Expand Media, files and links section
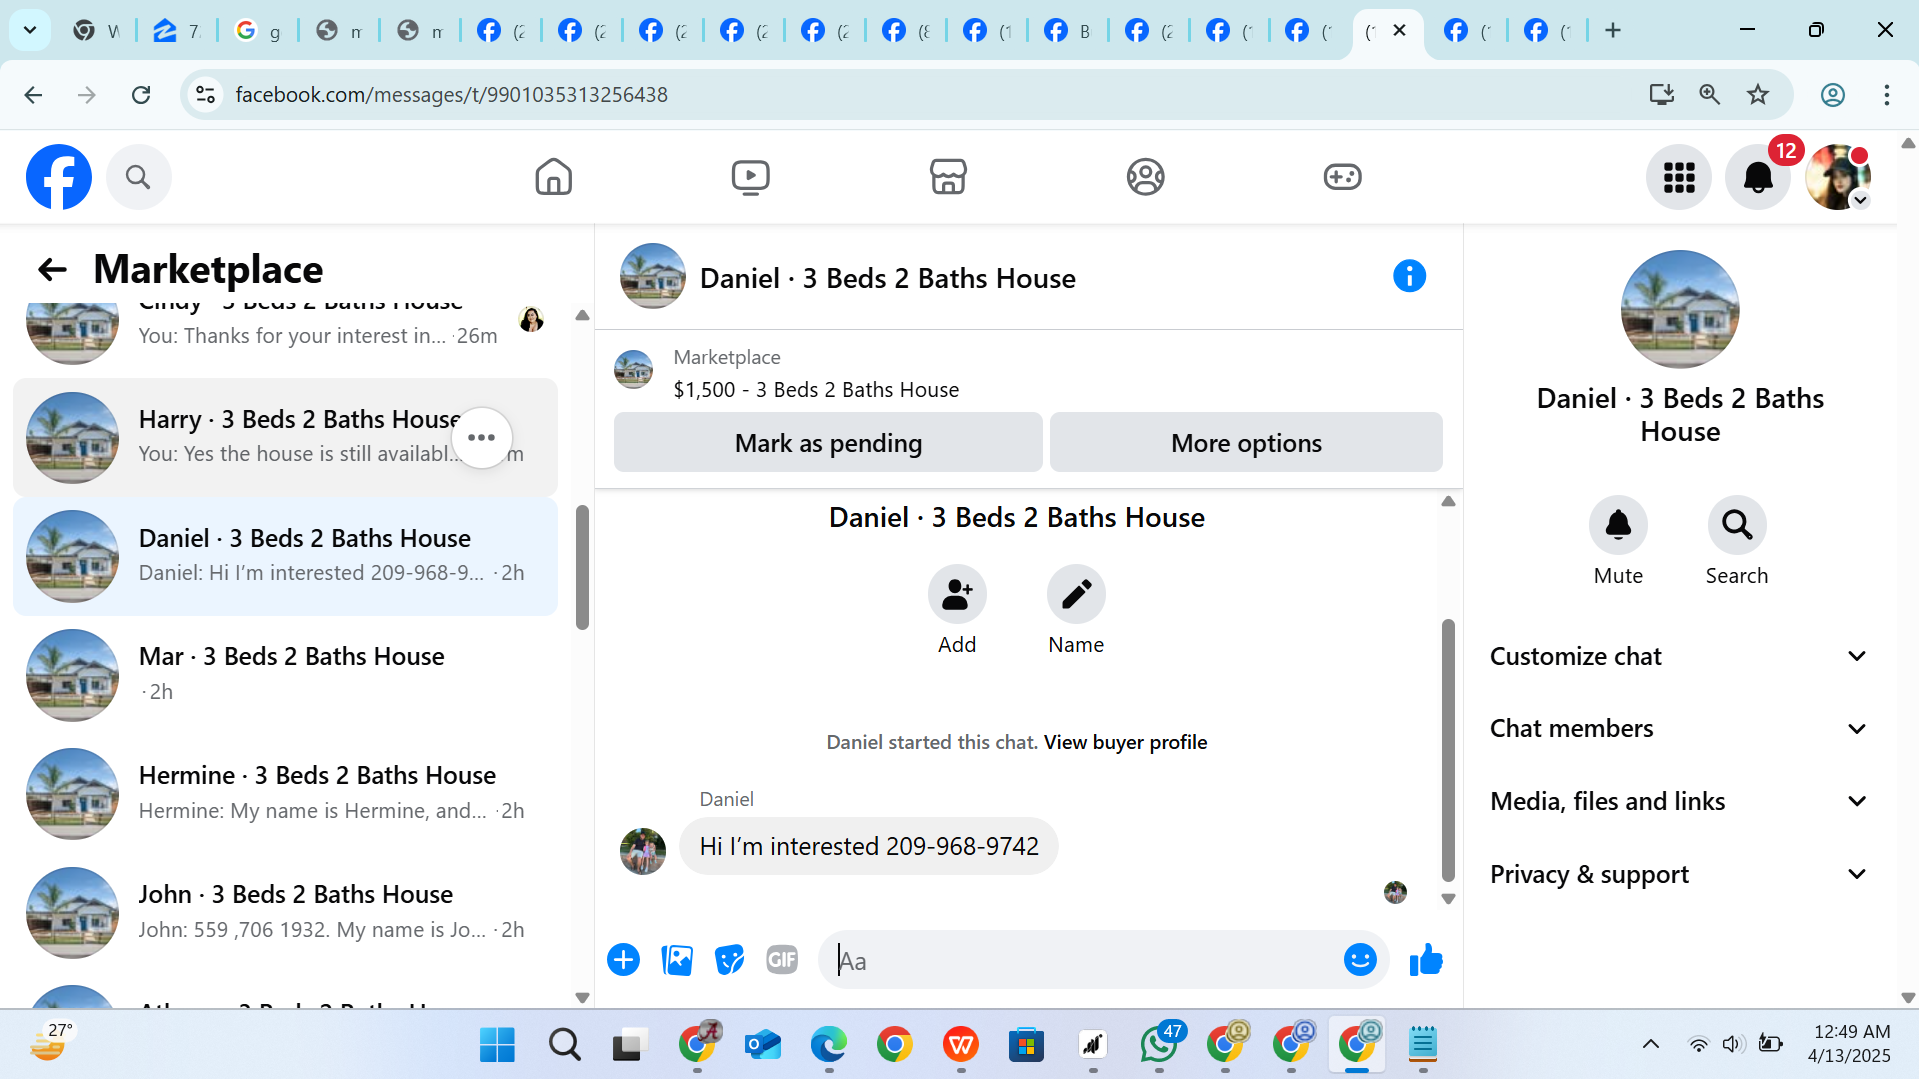Image resolution: width=1919 pixels, height=1079 pixels. pos(1679,801)
